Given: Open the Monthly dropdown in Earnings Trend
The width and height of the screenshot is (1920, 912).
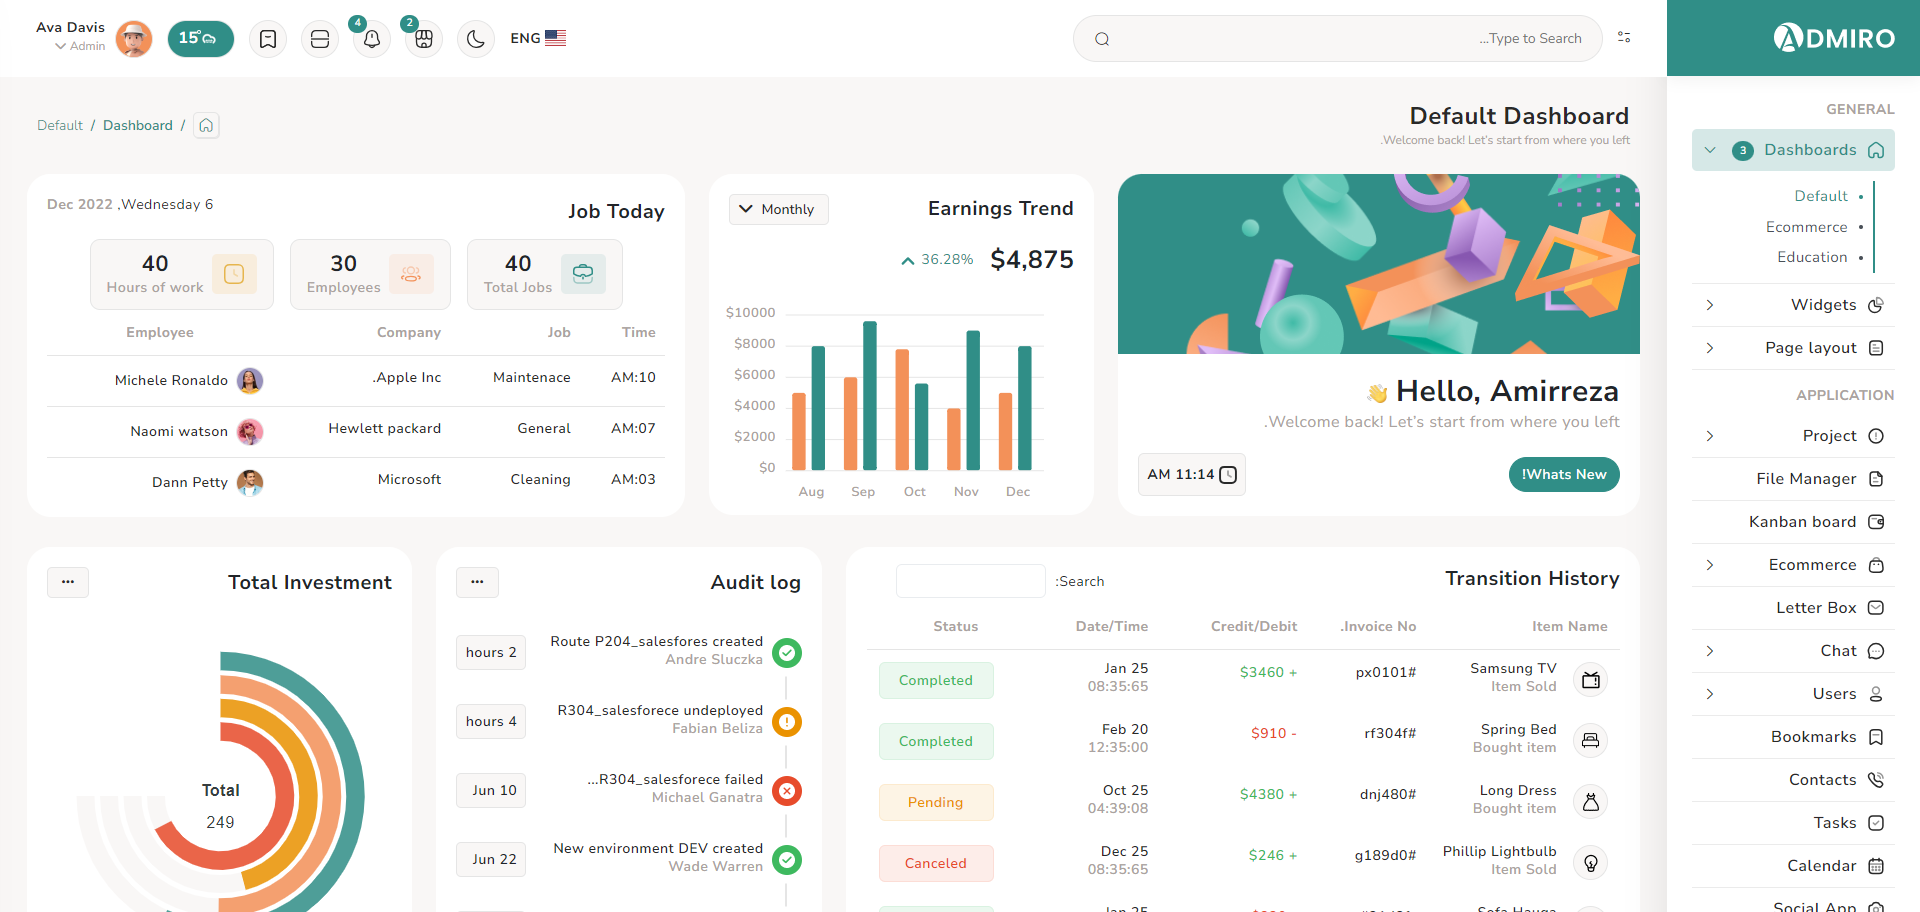Looking at the screenshot, I should [x=778, y=209].
